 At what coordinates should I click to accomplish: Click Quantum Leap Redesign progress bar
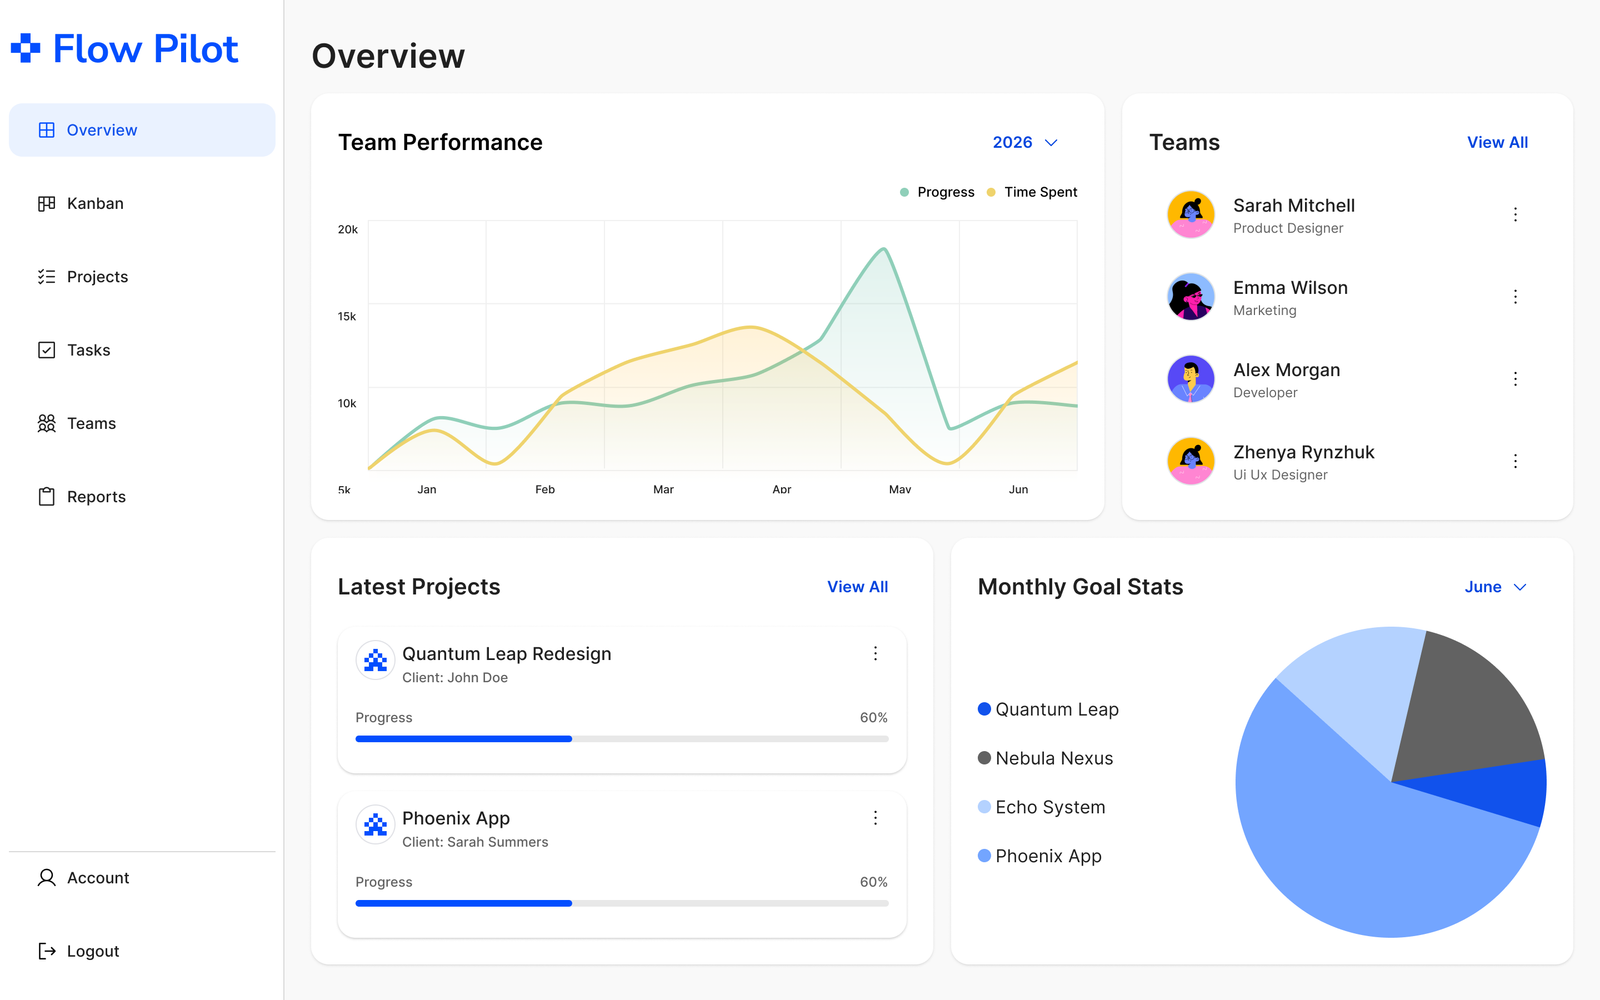tap(622, 739)
